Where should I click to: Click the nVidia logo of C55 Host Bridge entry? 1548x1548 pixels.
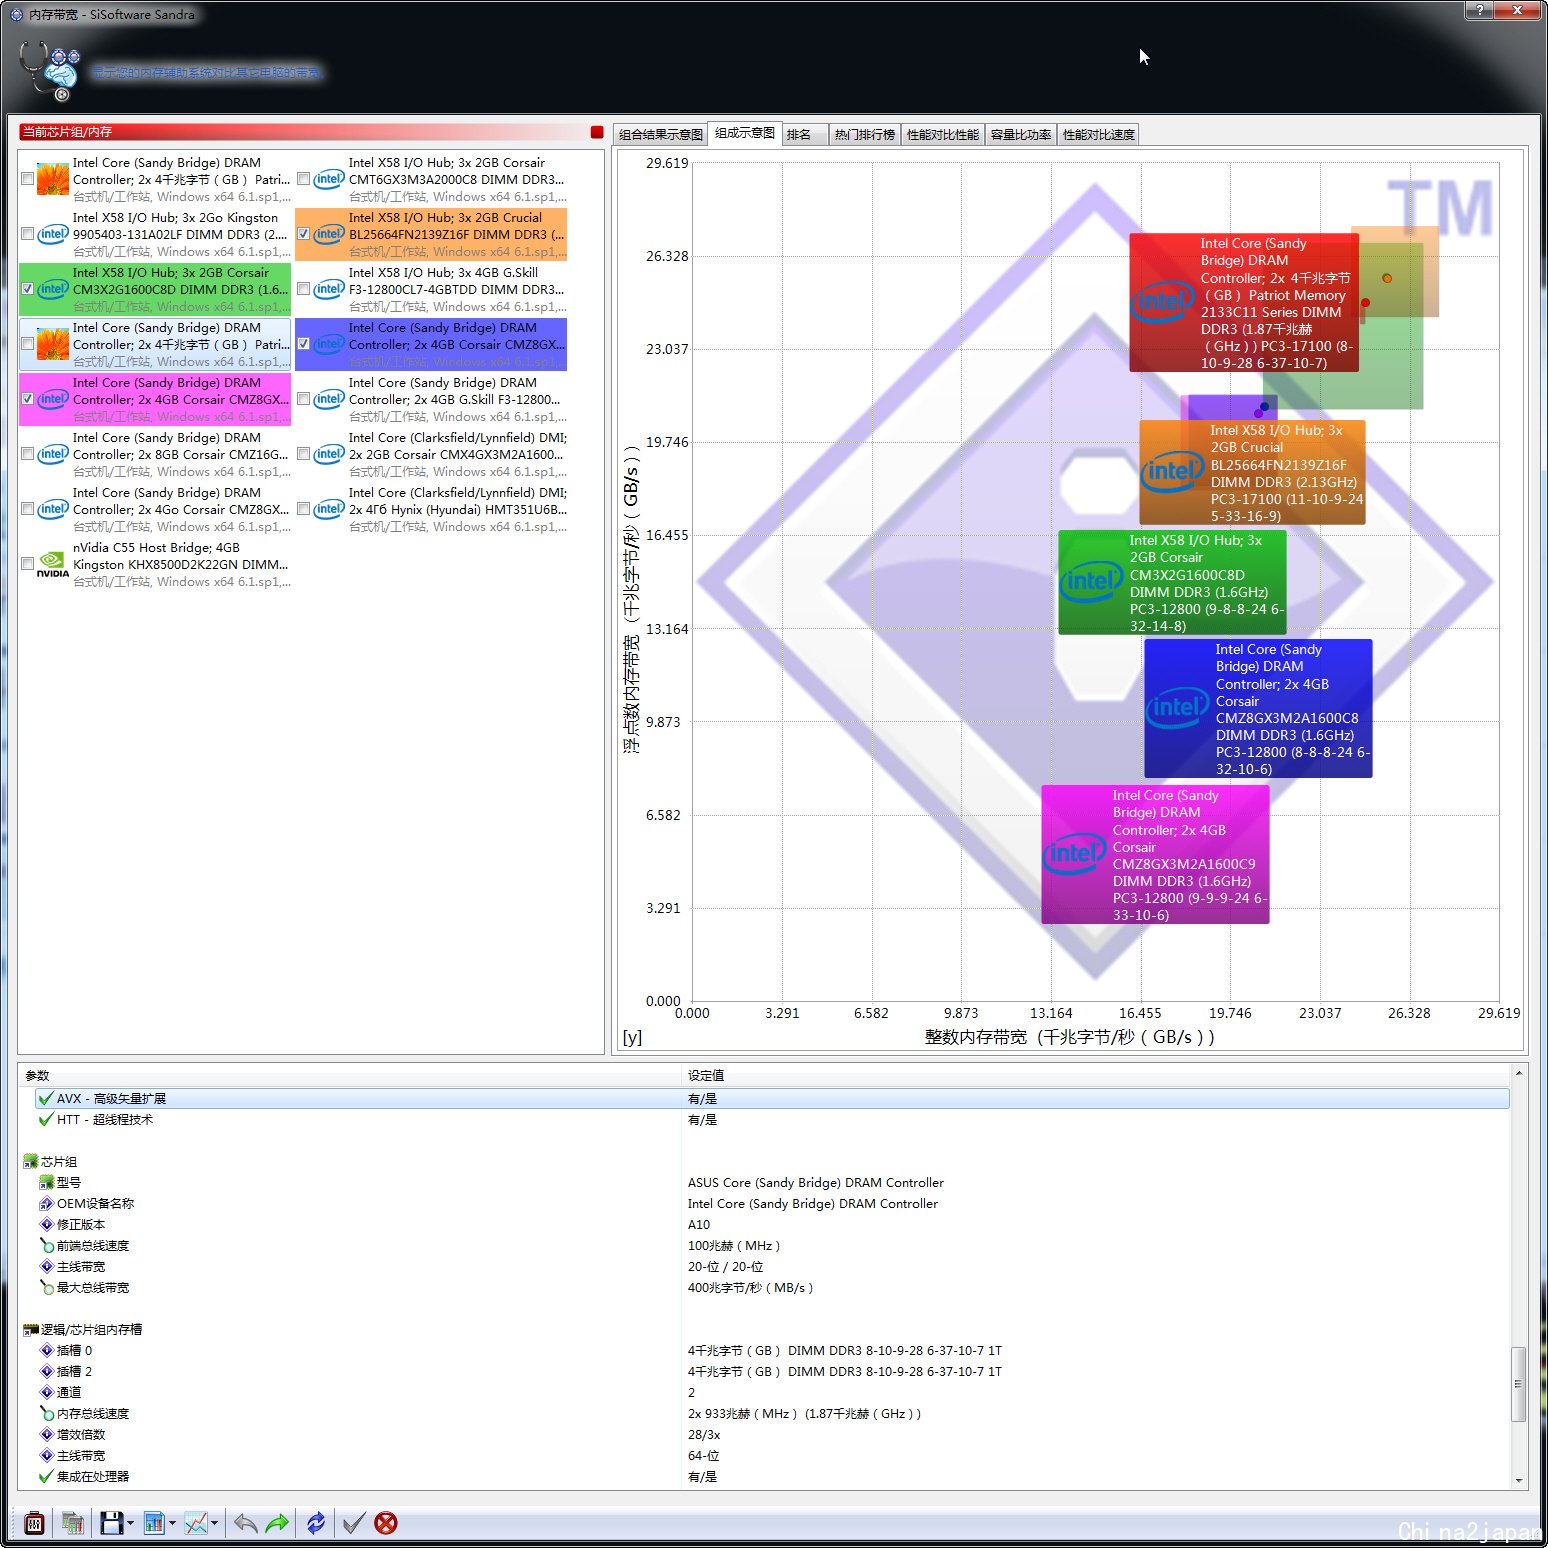[x=53, y=564]
